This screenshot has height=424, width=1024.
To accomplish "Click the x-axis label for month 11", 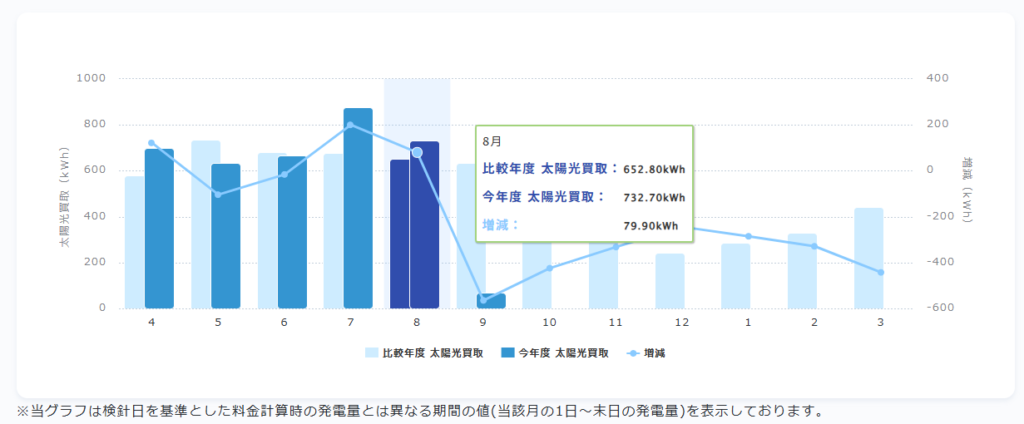I will (x=615, y=323).
